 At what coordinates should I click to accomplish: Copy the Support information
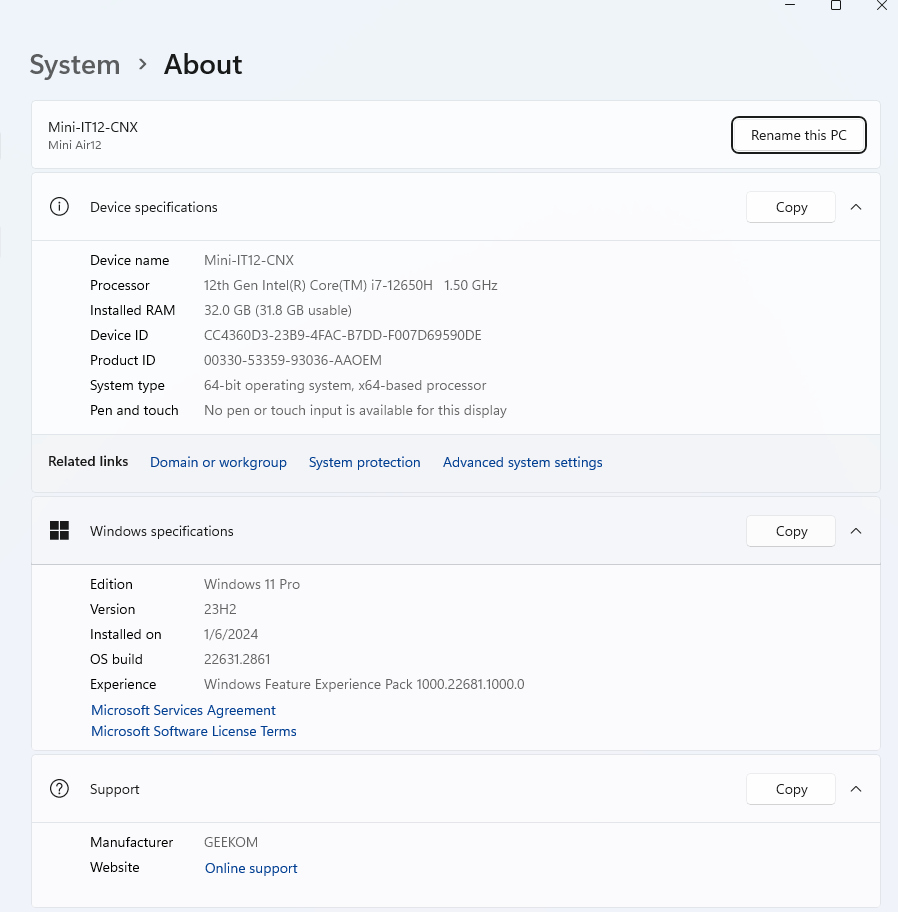point(791,789)
